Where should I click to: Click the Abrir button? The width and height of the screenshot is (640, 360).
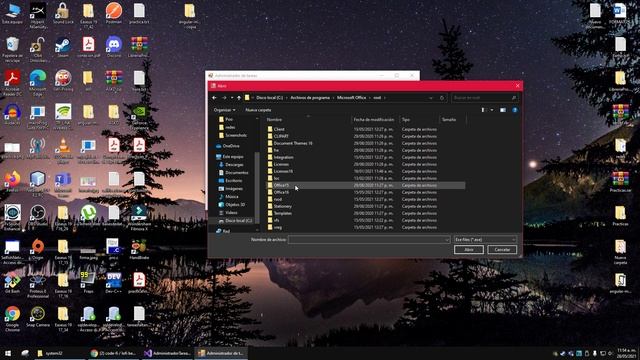click(469, 250)
